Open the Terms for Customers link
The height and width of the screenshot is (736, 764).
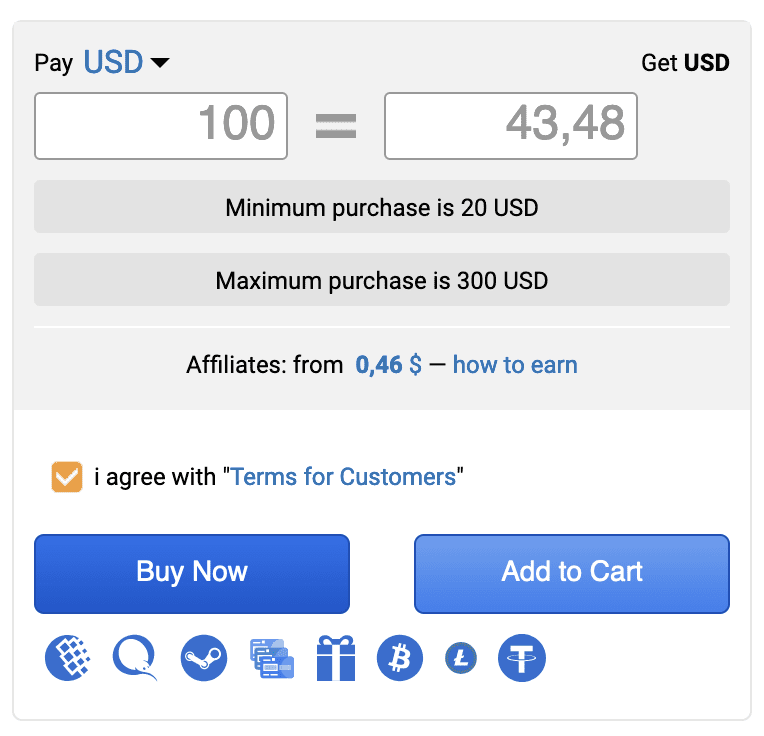[343, 477]
